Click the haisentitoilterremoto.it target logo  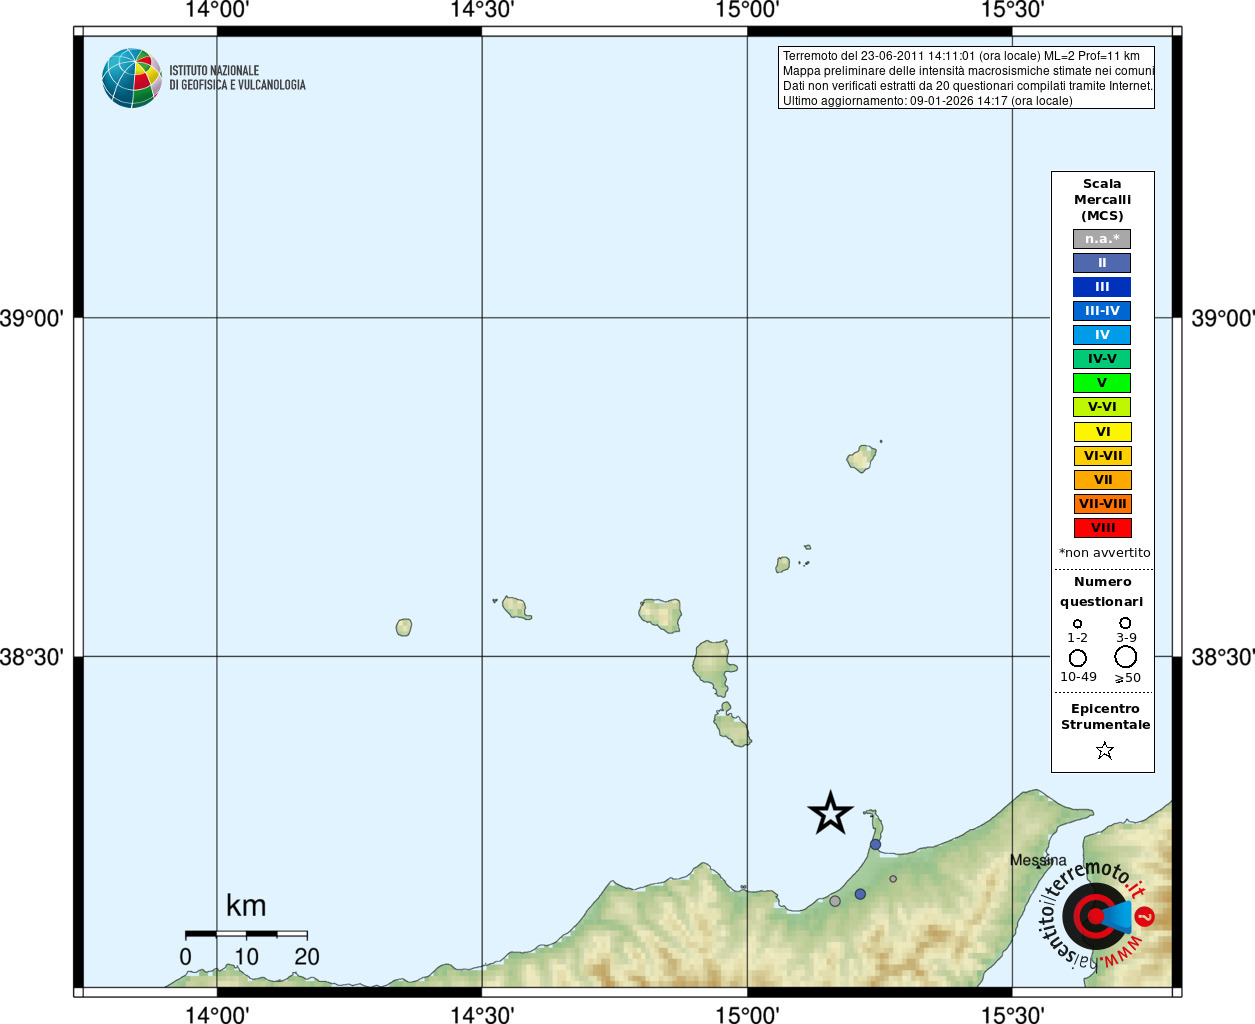pos(1097,915)
